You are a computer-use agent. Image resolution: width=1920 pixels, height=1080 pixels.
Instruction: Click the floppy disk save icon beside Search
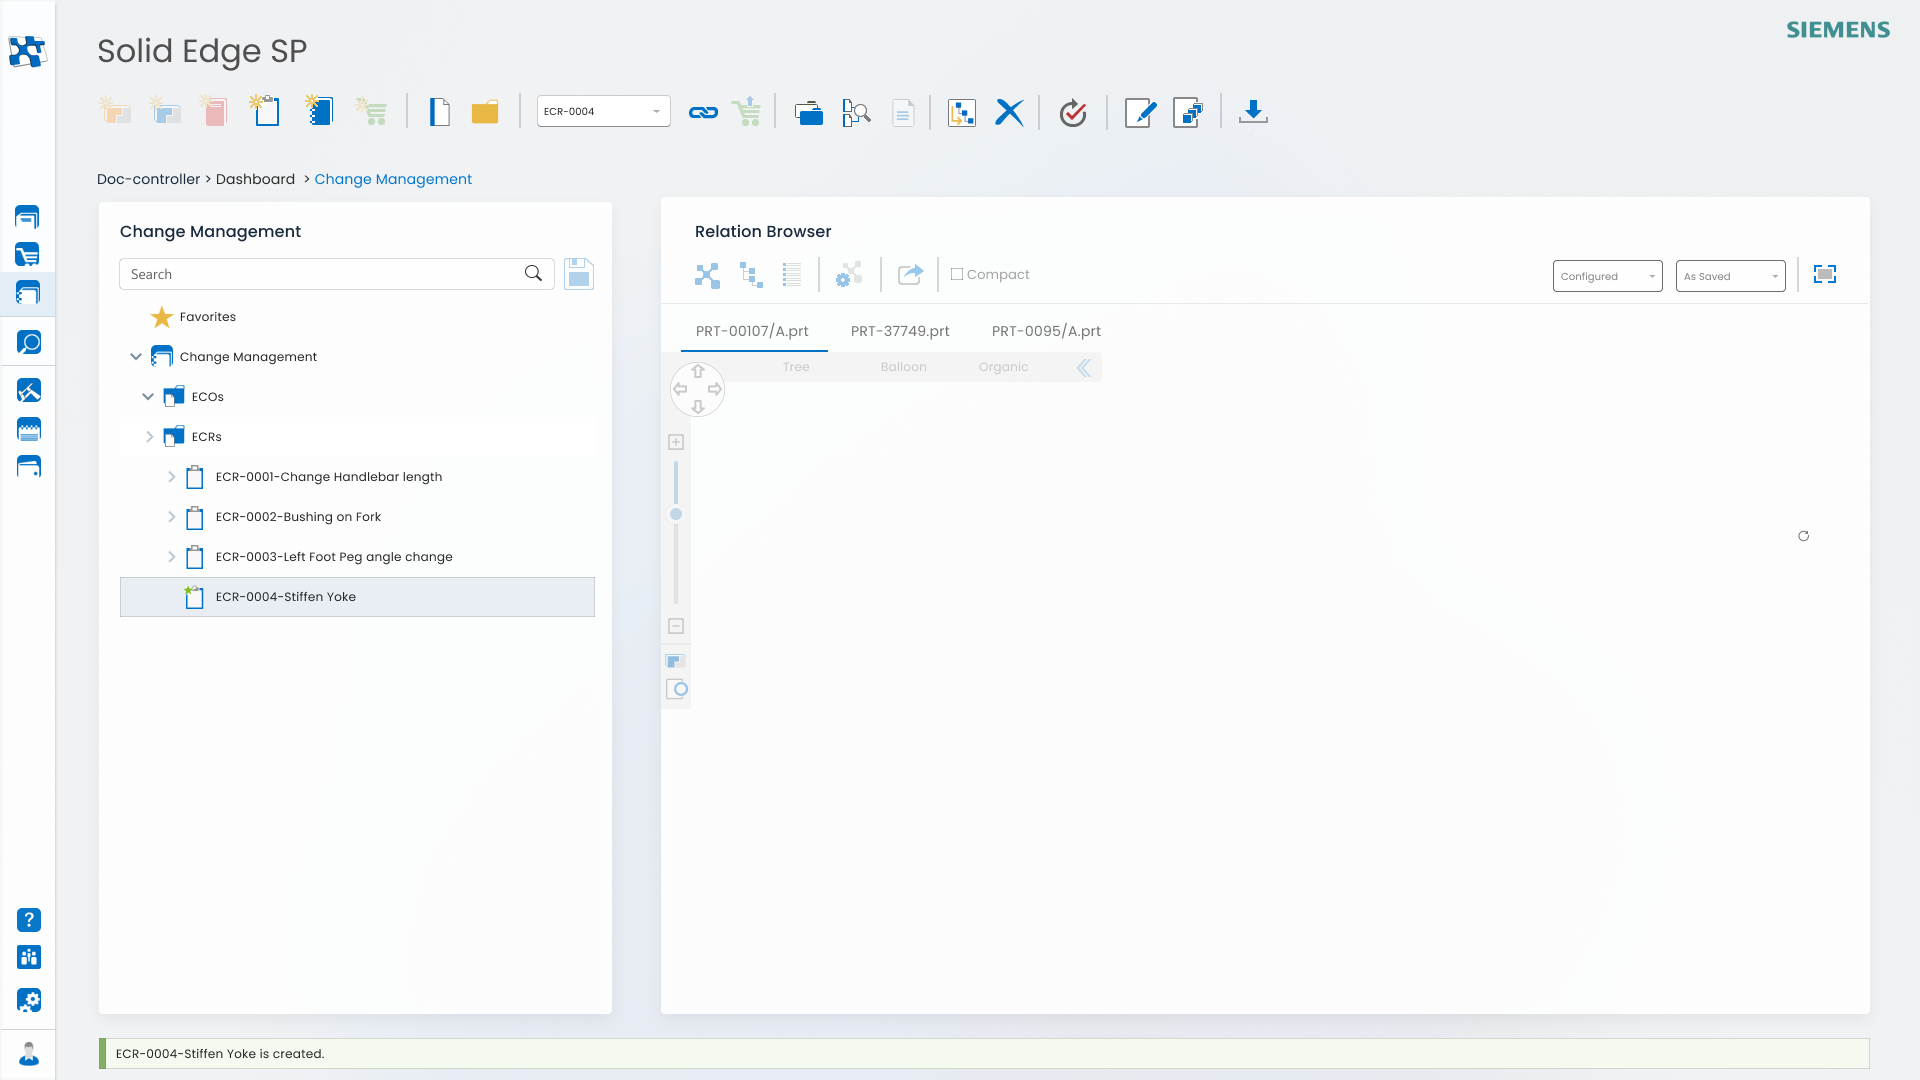pyautogui.click(x=579, y=274)
